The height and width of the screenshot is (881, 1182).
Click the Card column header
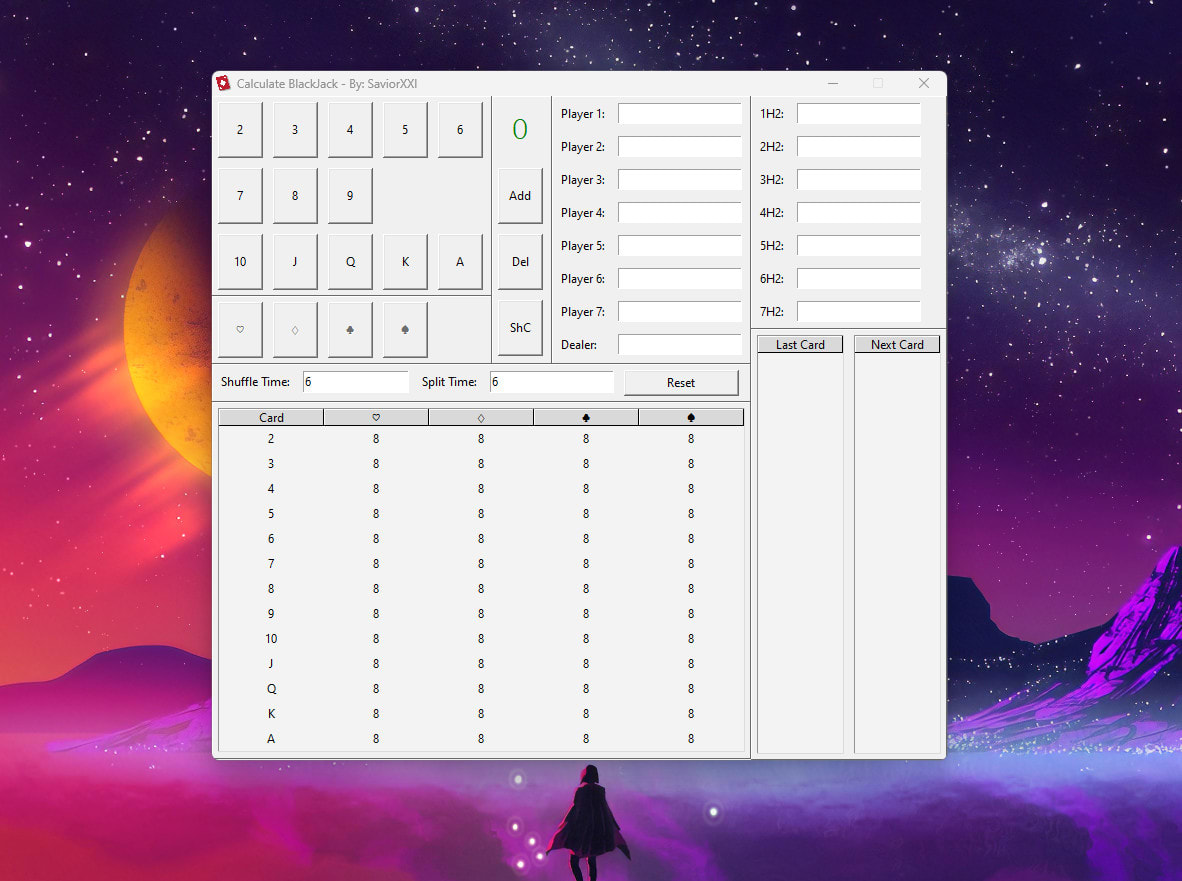point(271,418)
